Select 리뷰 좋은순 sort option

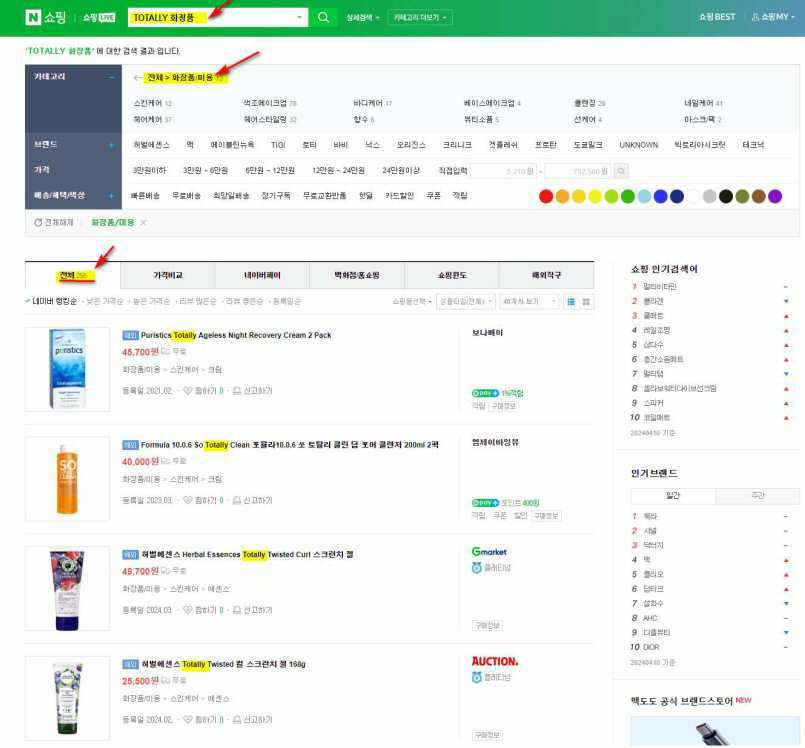coord(244,301)
